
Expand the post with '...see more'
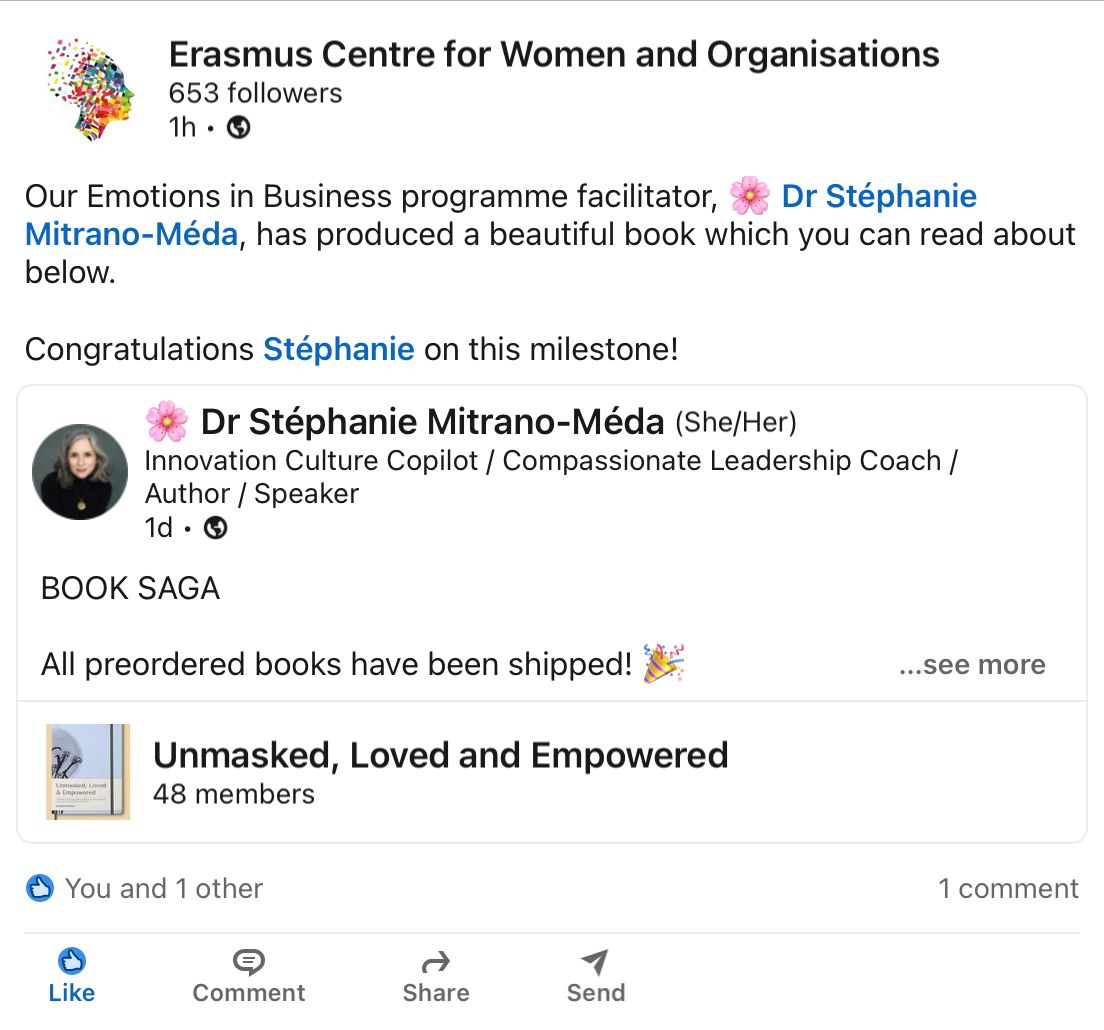(972, 665)
